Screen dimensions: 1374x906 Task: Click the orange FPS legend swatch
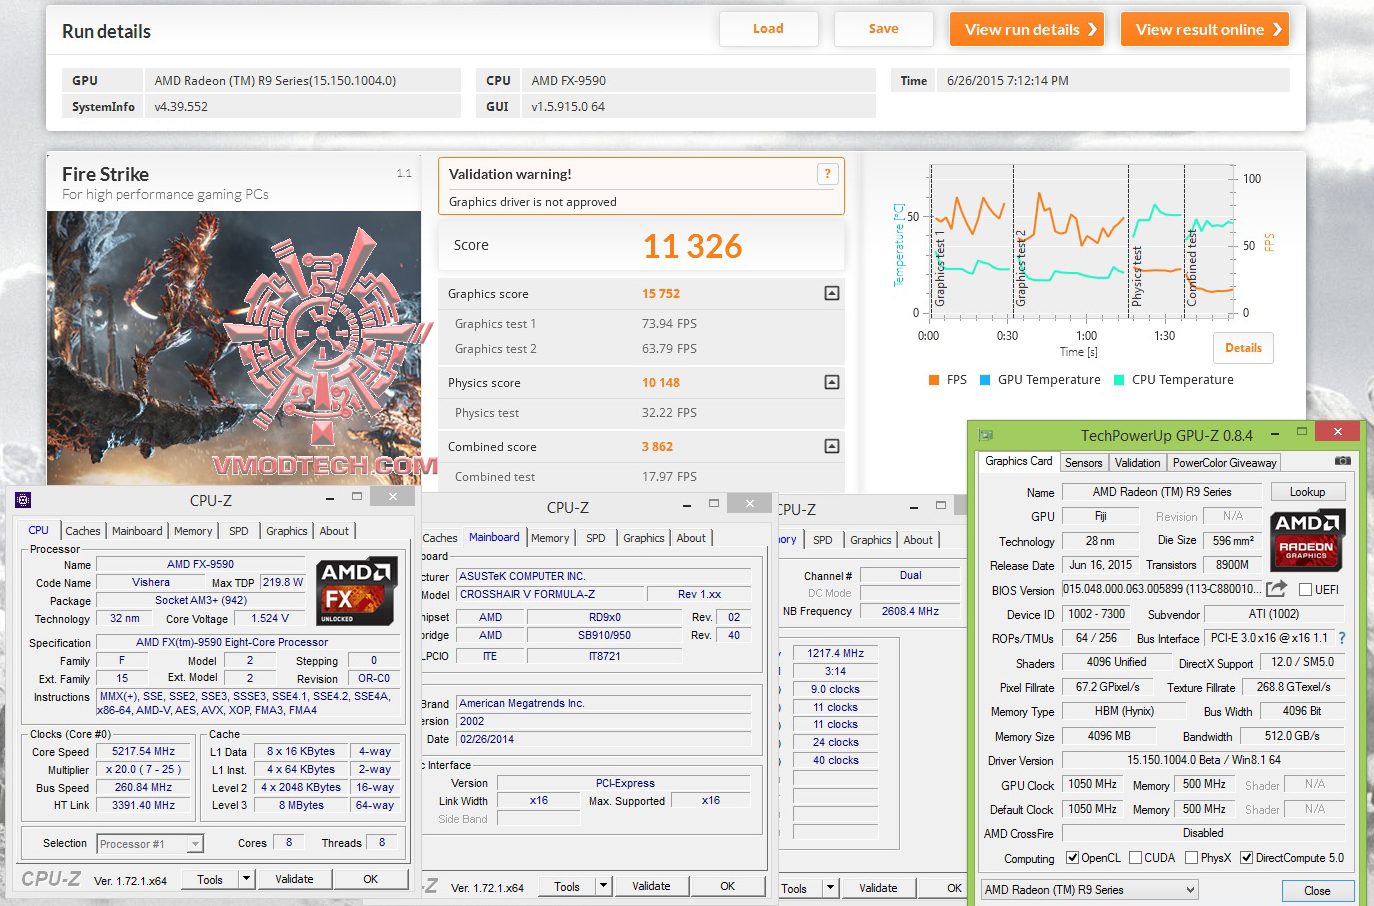pos(933,380)
